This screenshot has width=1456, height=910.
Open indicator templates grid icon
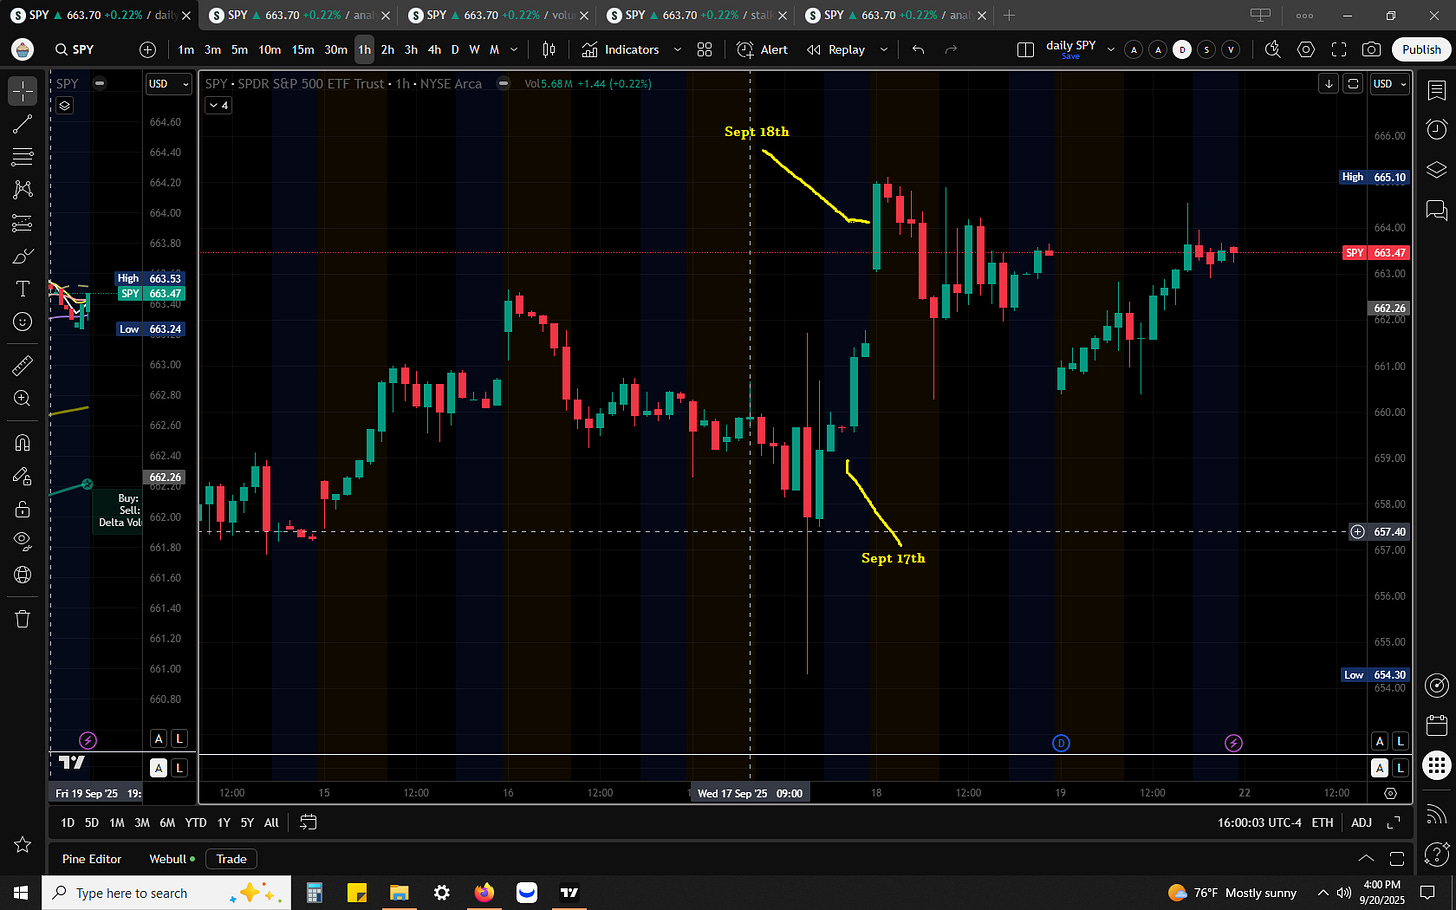pyautogui.click(x=704, y=49)
